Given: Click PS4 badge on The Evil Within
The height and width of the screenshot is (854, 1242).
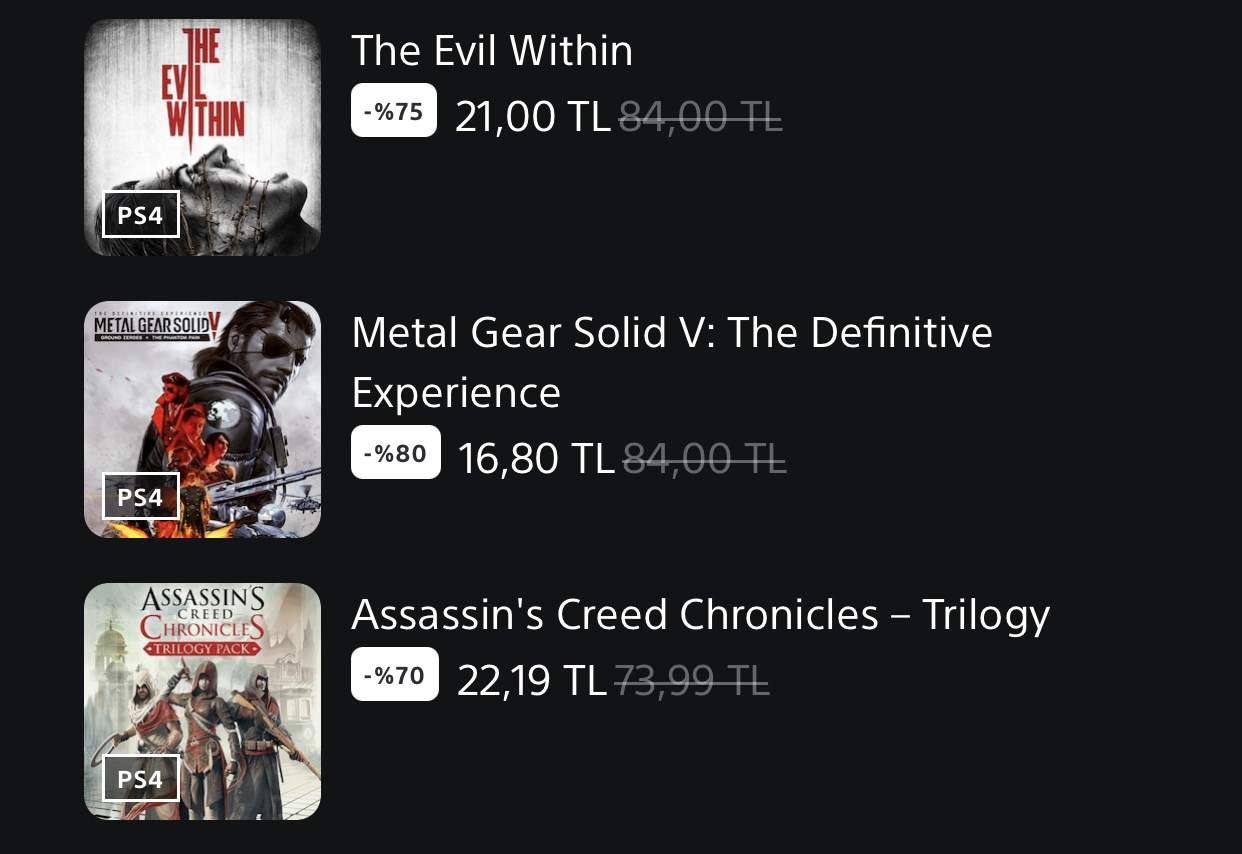Looking at the screenshot, I should pyautogui.click(x=140, y=214).
